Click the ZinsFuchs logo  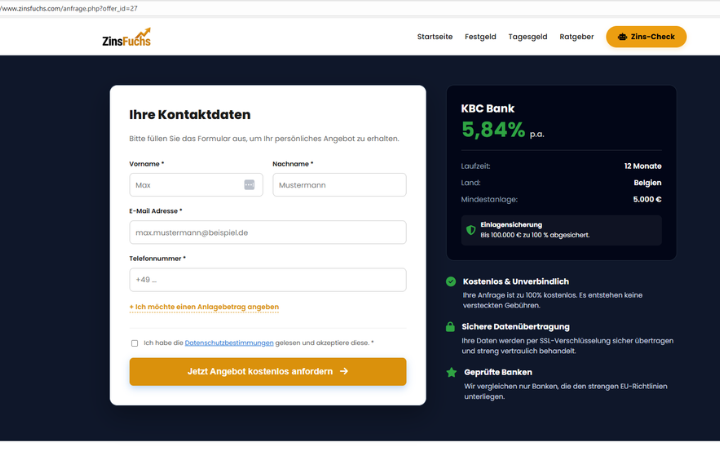tap(127, 37)
